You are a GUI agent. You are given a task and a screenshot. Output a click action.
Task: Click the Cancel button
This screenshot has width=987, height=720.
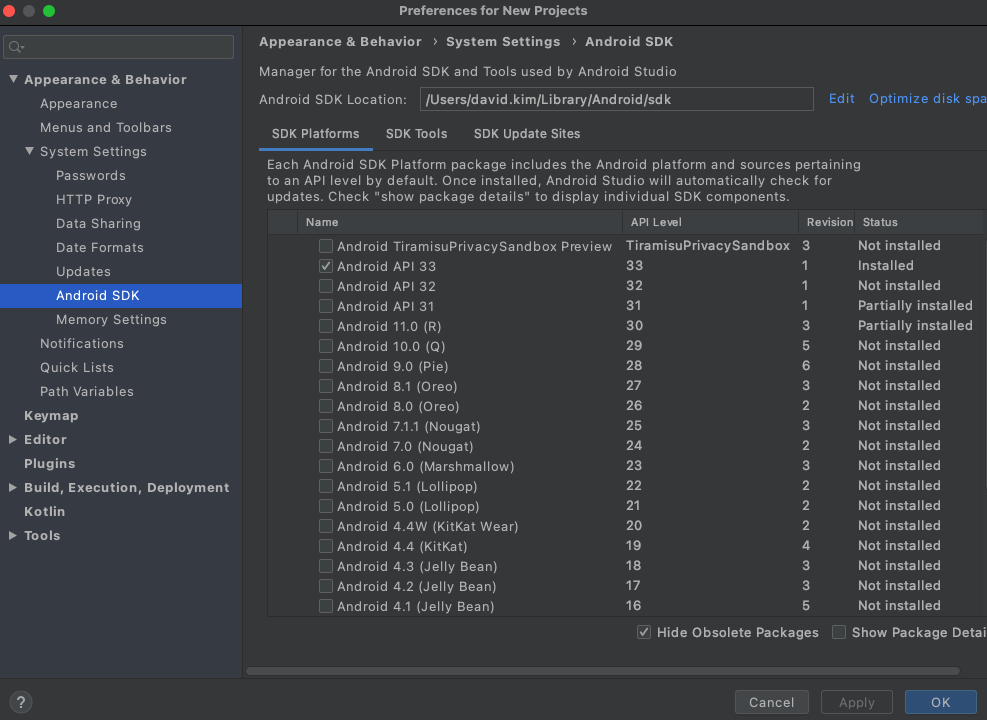pyautogui.click(x=771, y=702)
